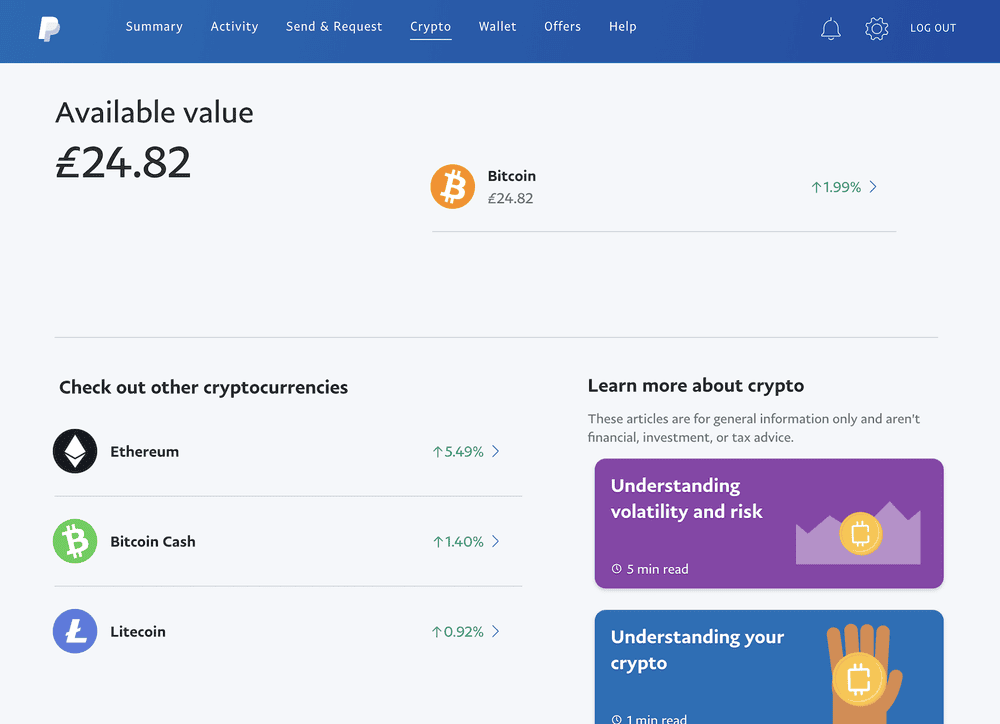The image size is (1000, 724).
Task: Click the £24.82 value under Bitcoin
Action: point(510,198)
